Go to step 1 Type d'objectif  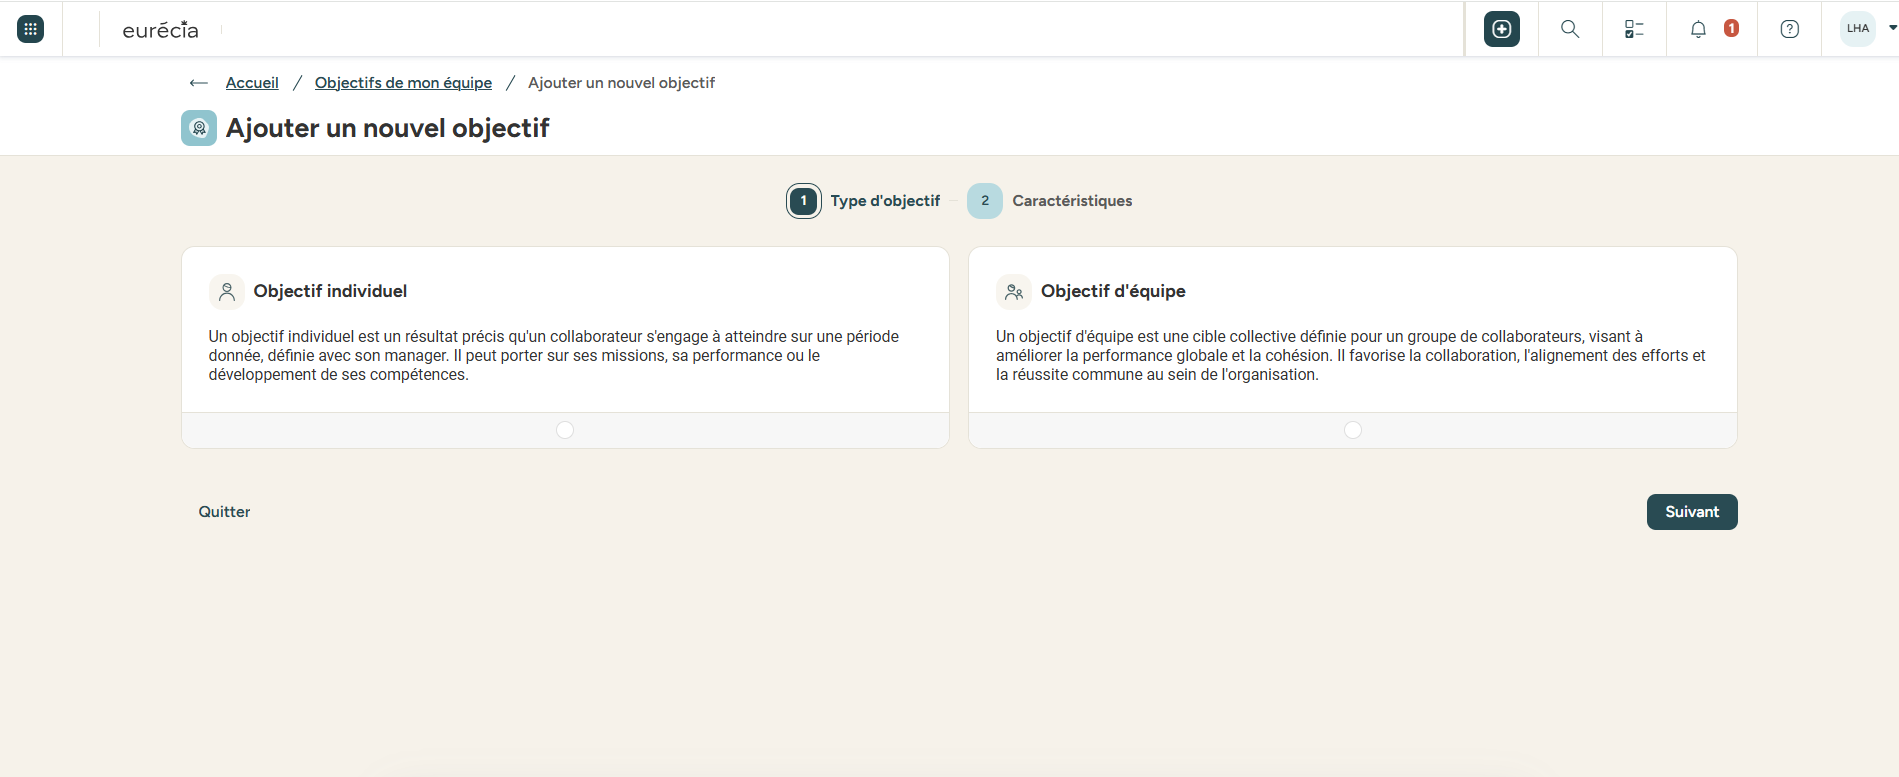click(x=864, y=201)
